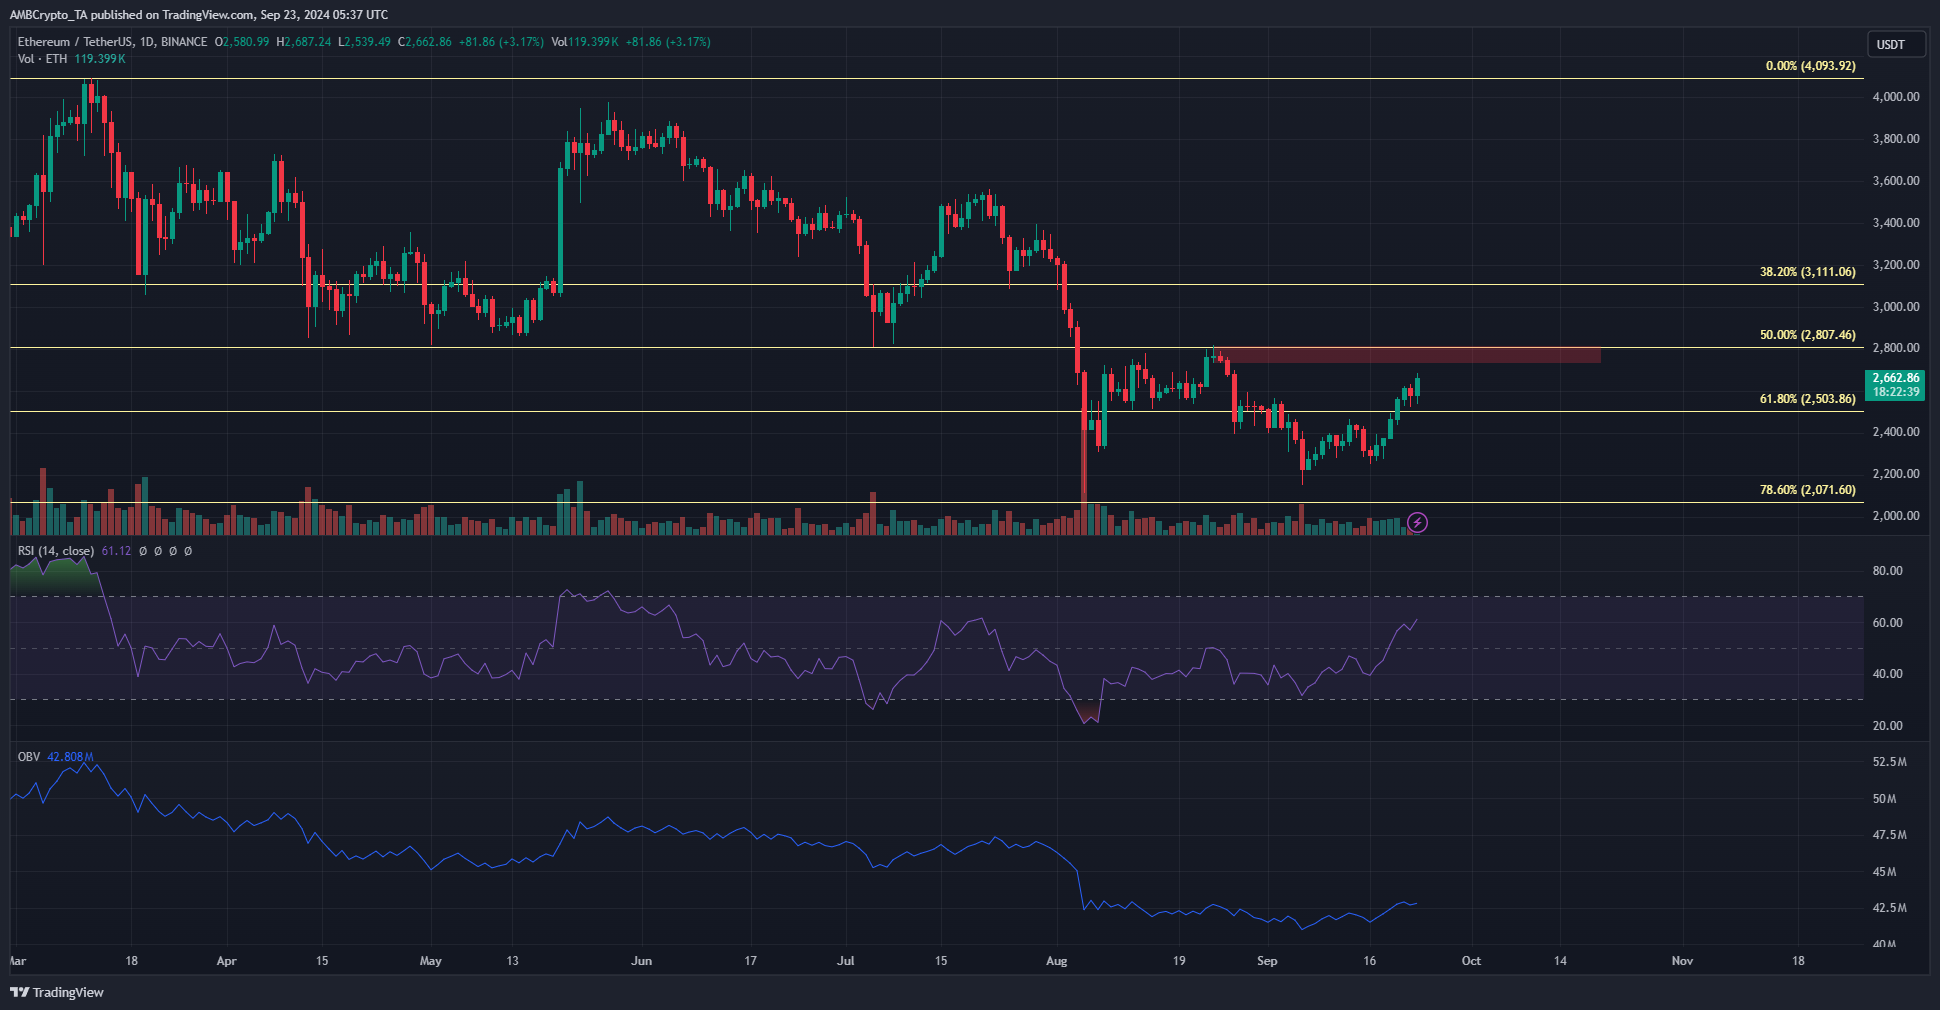Click the 2,400.00 price axis label
This screenshot has height=1010, width=1940.
(1895, 432)
